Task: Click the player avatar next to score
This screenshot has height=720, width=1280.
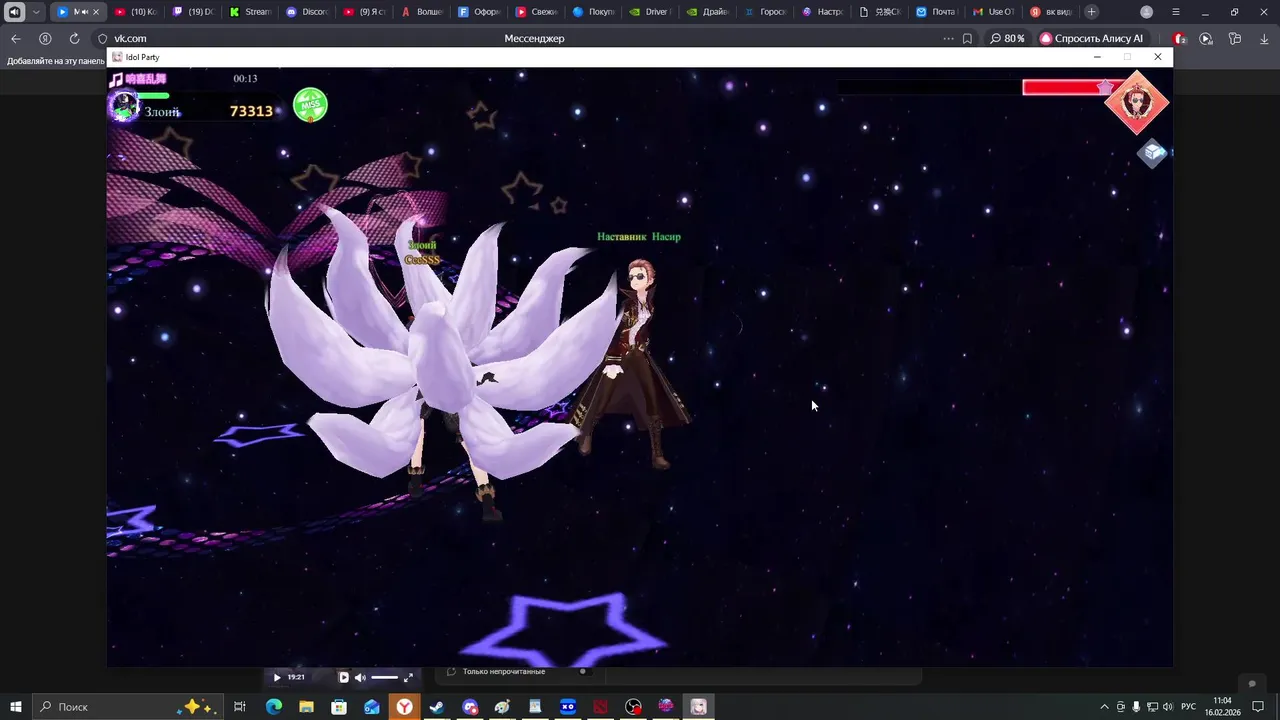Action: (124, 106)
